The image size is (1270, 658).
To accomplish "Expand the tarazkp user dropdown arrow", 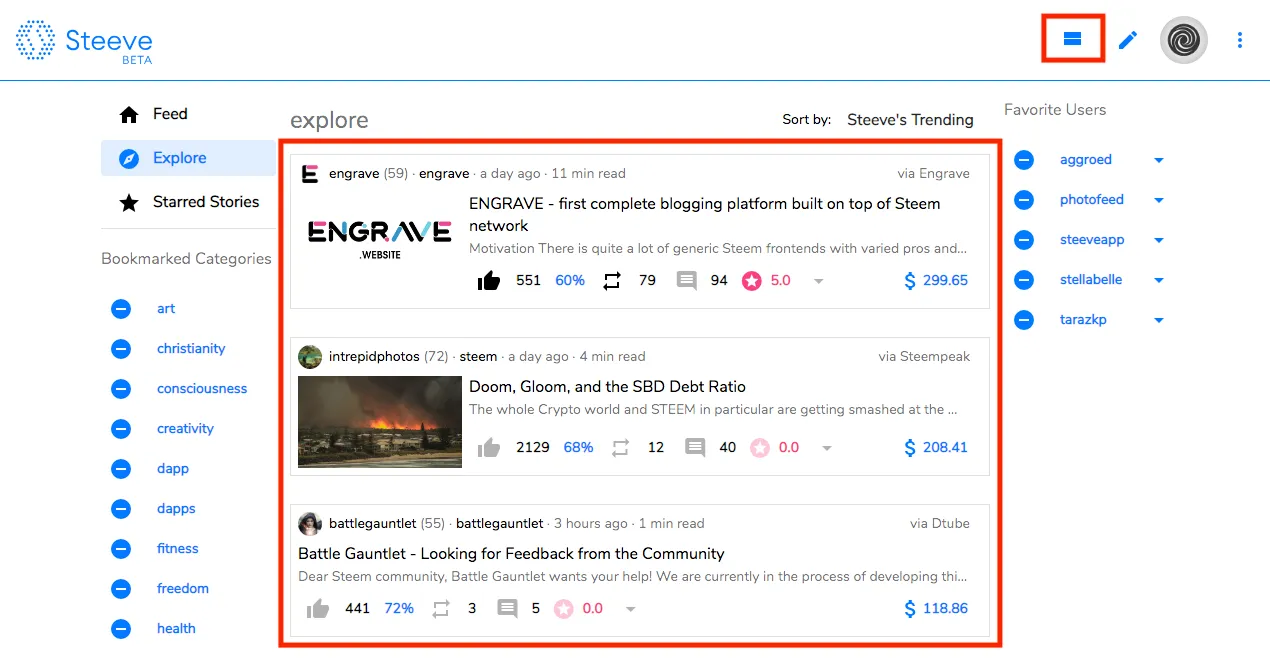I will [x=1159, y=320].
